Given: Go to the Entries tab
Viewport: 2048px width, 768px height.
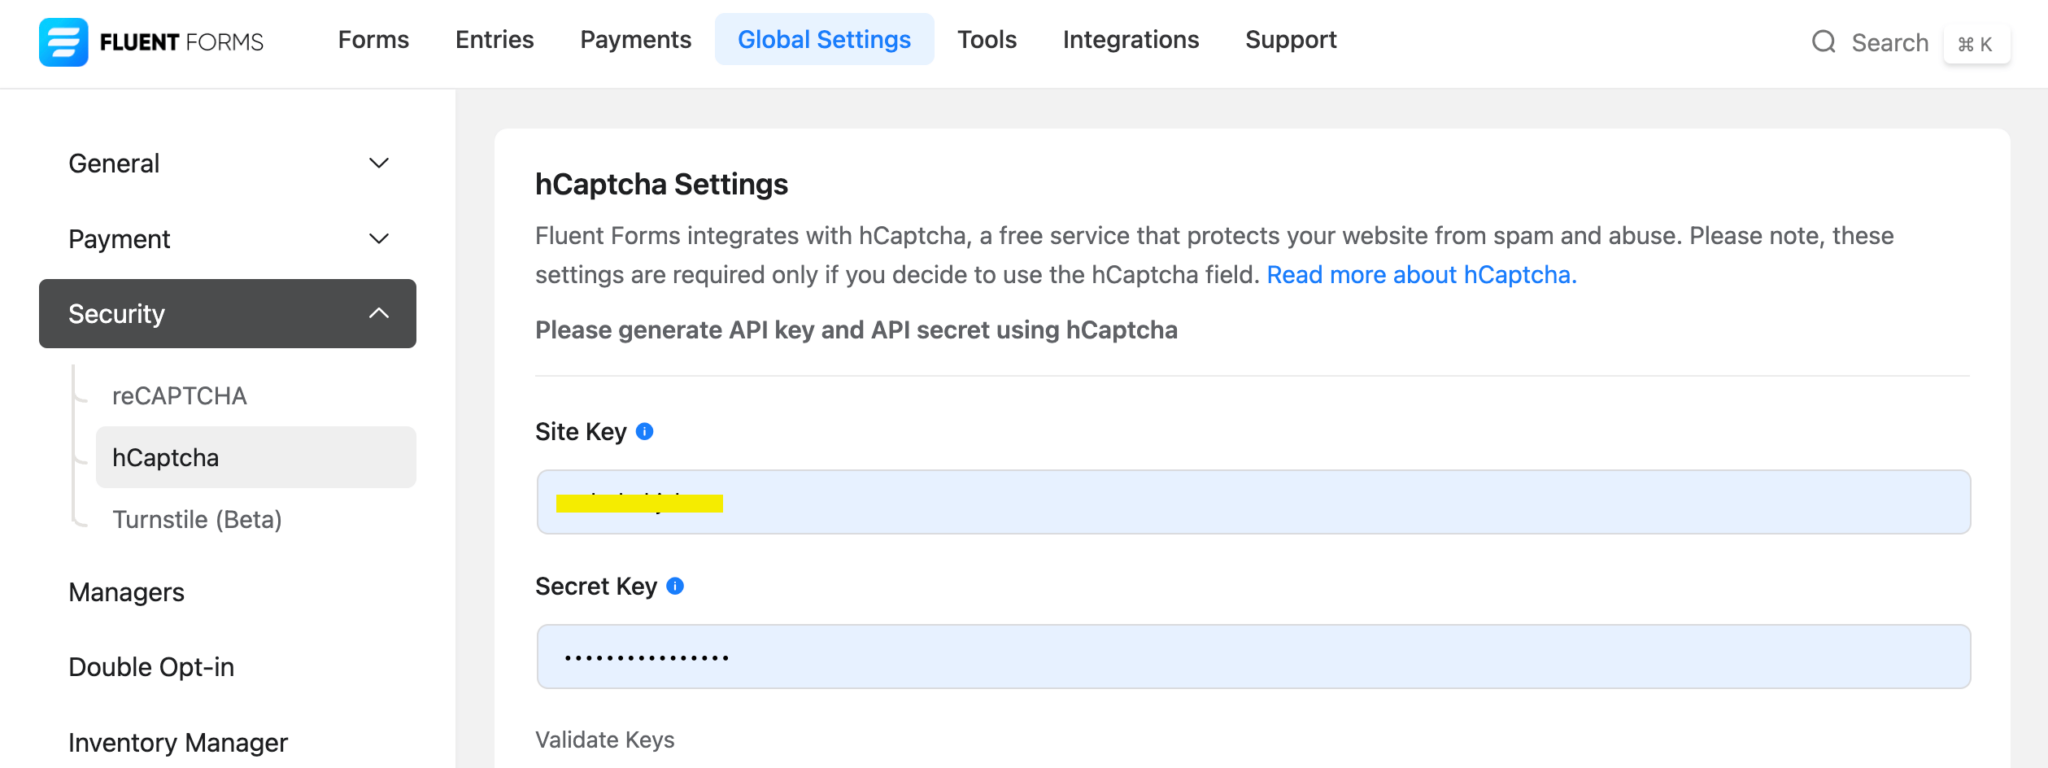Looking at the screenshot, I should [494, 40].
